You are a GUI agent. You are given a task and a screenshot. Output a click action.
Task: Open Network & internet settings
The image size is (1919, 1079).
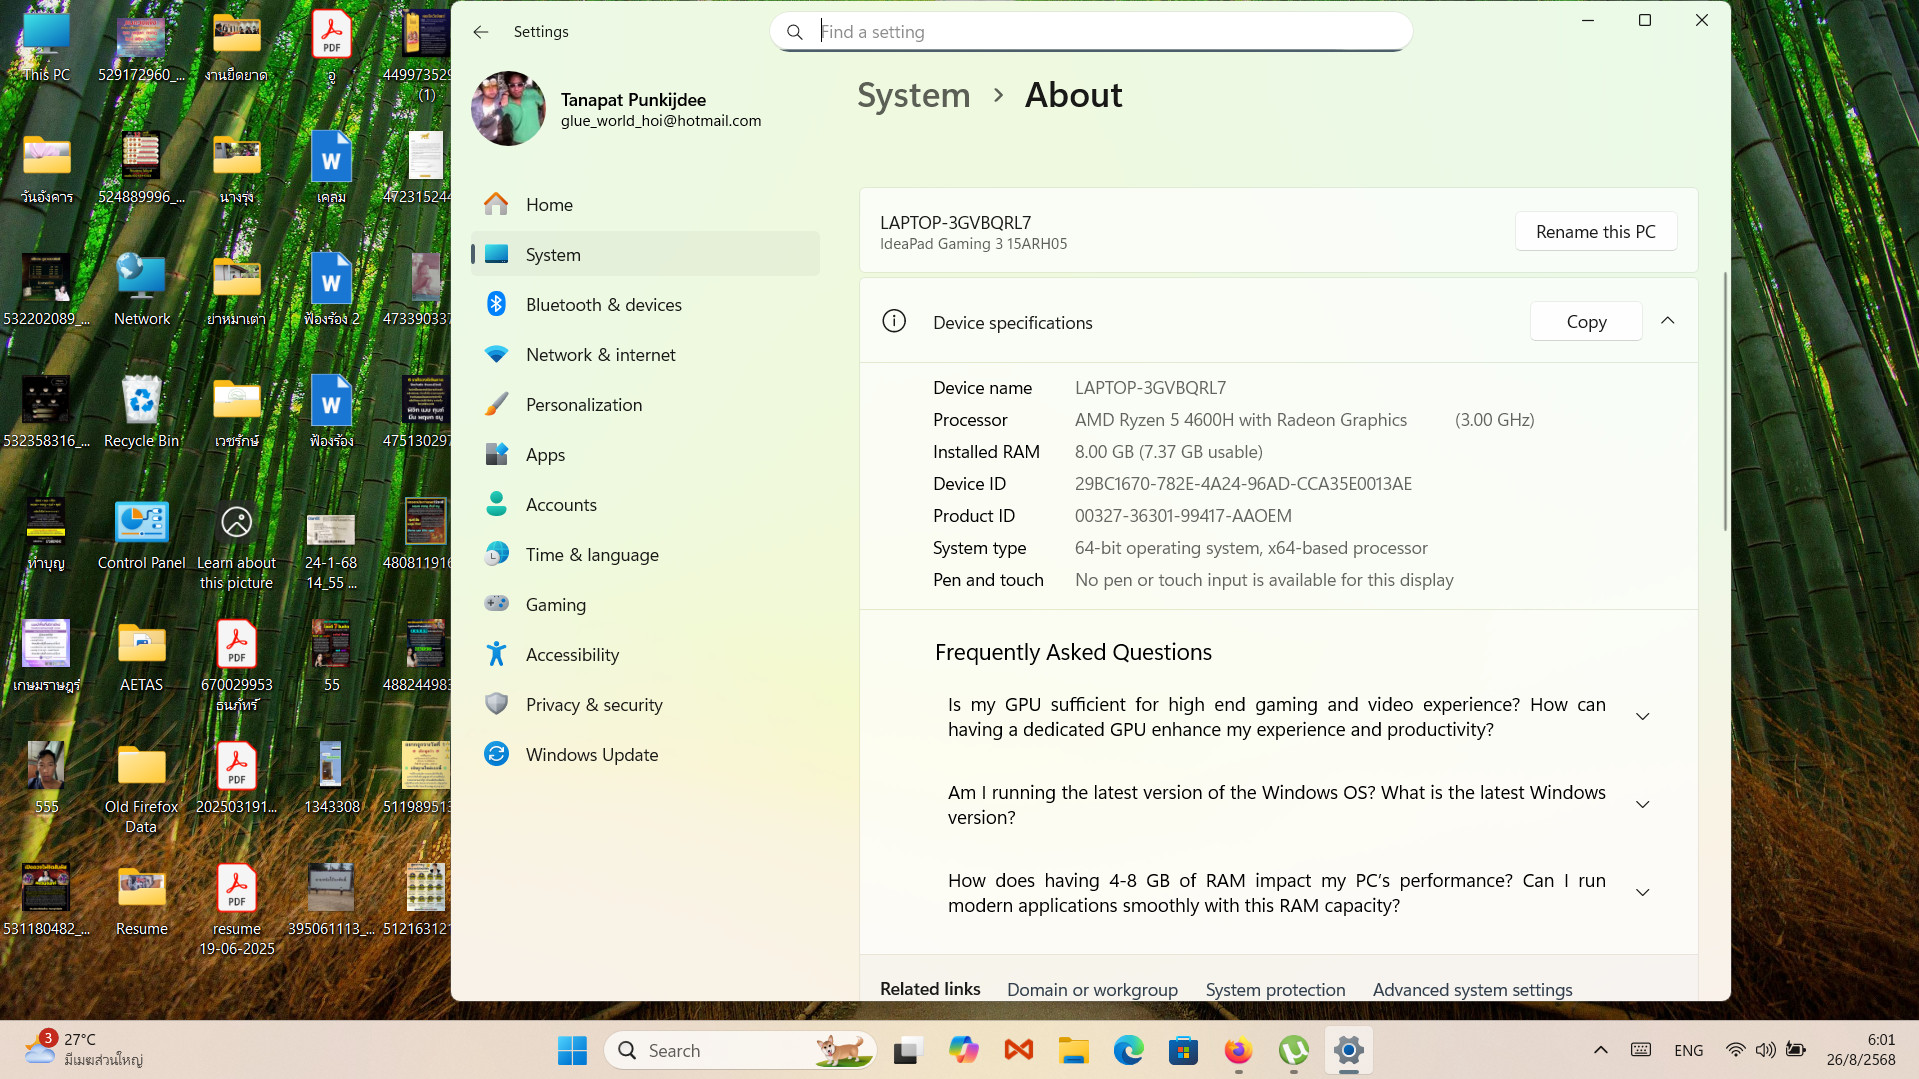click(x=645, y=355)
